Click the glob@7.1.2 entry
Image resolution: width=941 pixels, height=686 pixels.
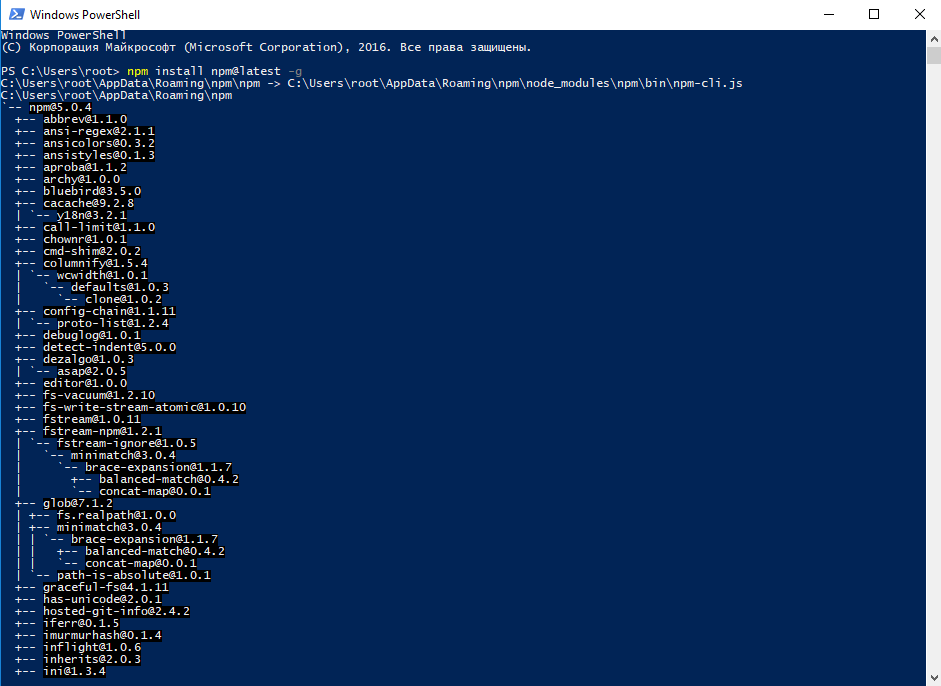point(77,504)
